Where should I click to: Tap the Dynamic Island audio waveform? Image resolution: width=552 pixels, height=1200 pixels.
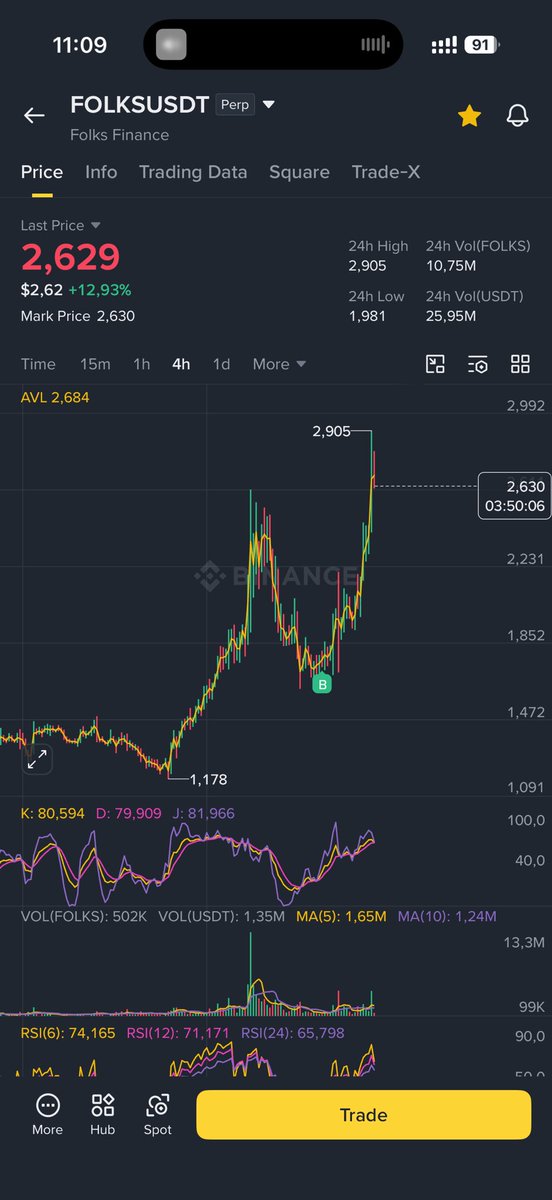point(374,45)
